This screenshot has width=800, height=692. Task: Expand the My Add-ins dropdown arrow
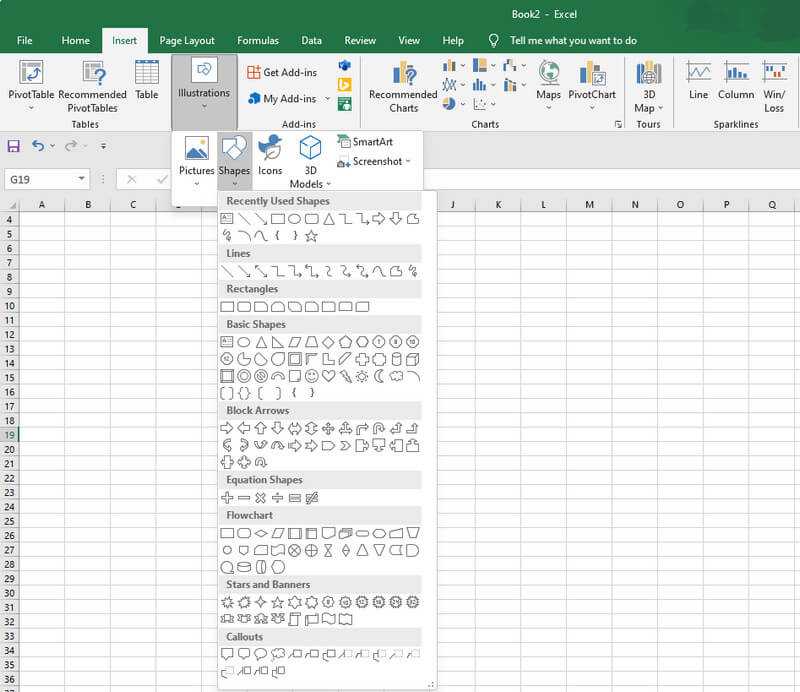point(327,99)
